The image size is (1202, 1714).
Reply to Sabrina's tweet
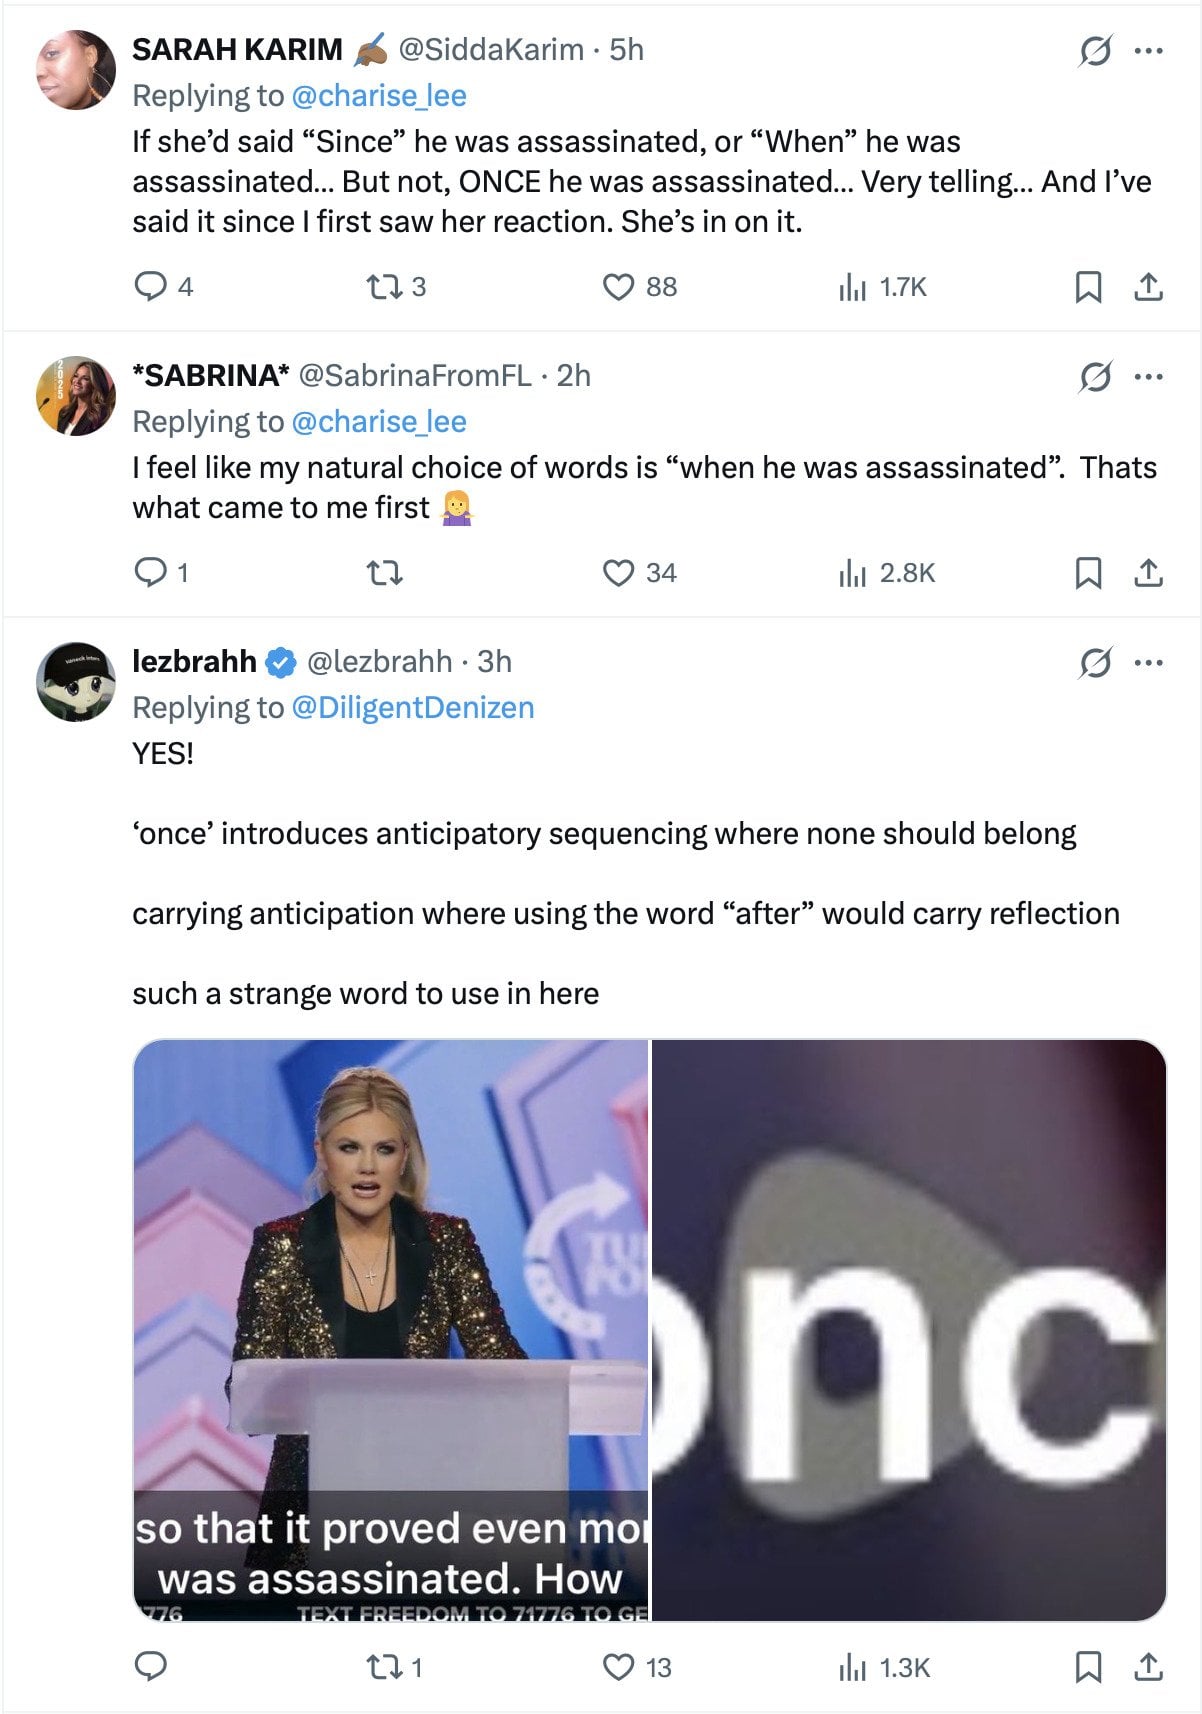[x=150, y=573]
